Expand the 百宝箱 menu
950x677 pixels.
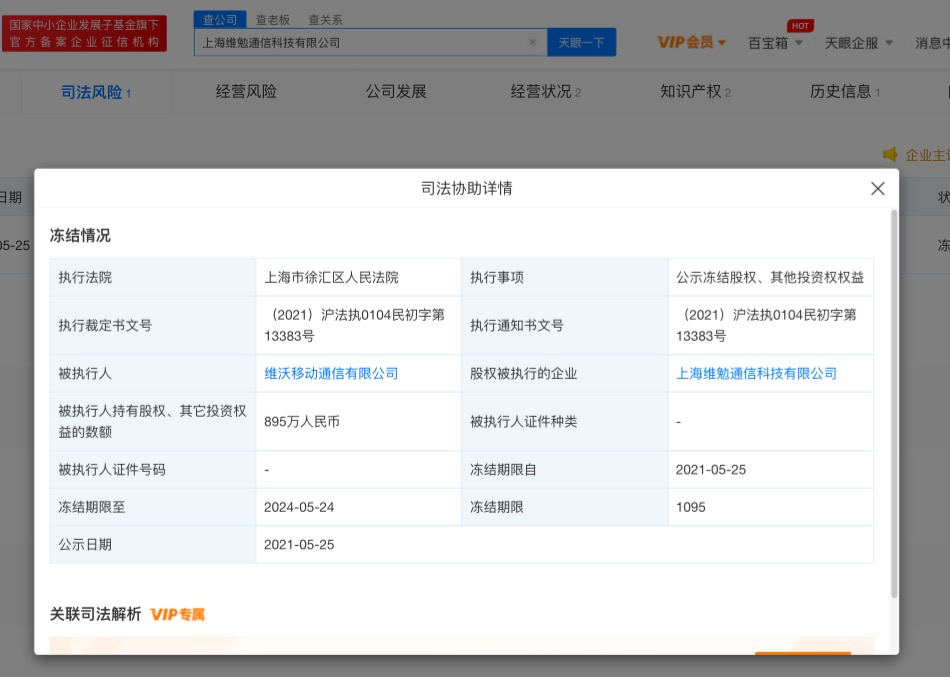pos(775,43)
